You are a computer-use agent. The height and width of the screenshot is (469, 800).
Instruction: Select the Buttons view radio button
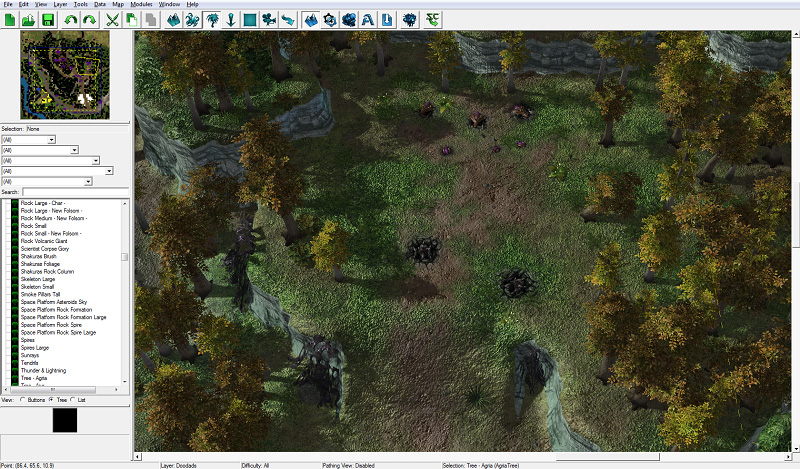[x=22, y=400]
